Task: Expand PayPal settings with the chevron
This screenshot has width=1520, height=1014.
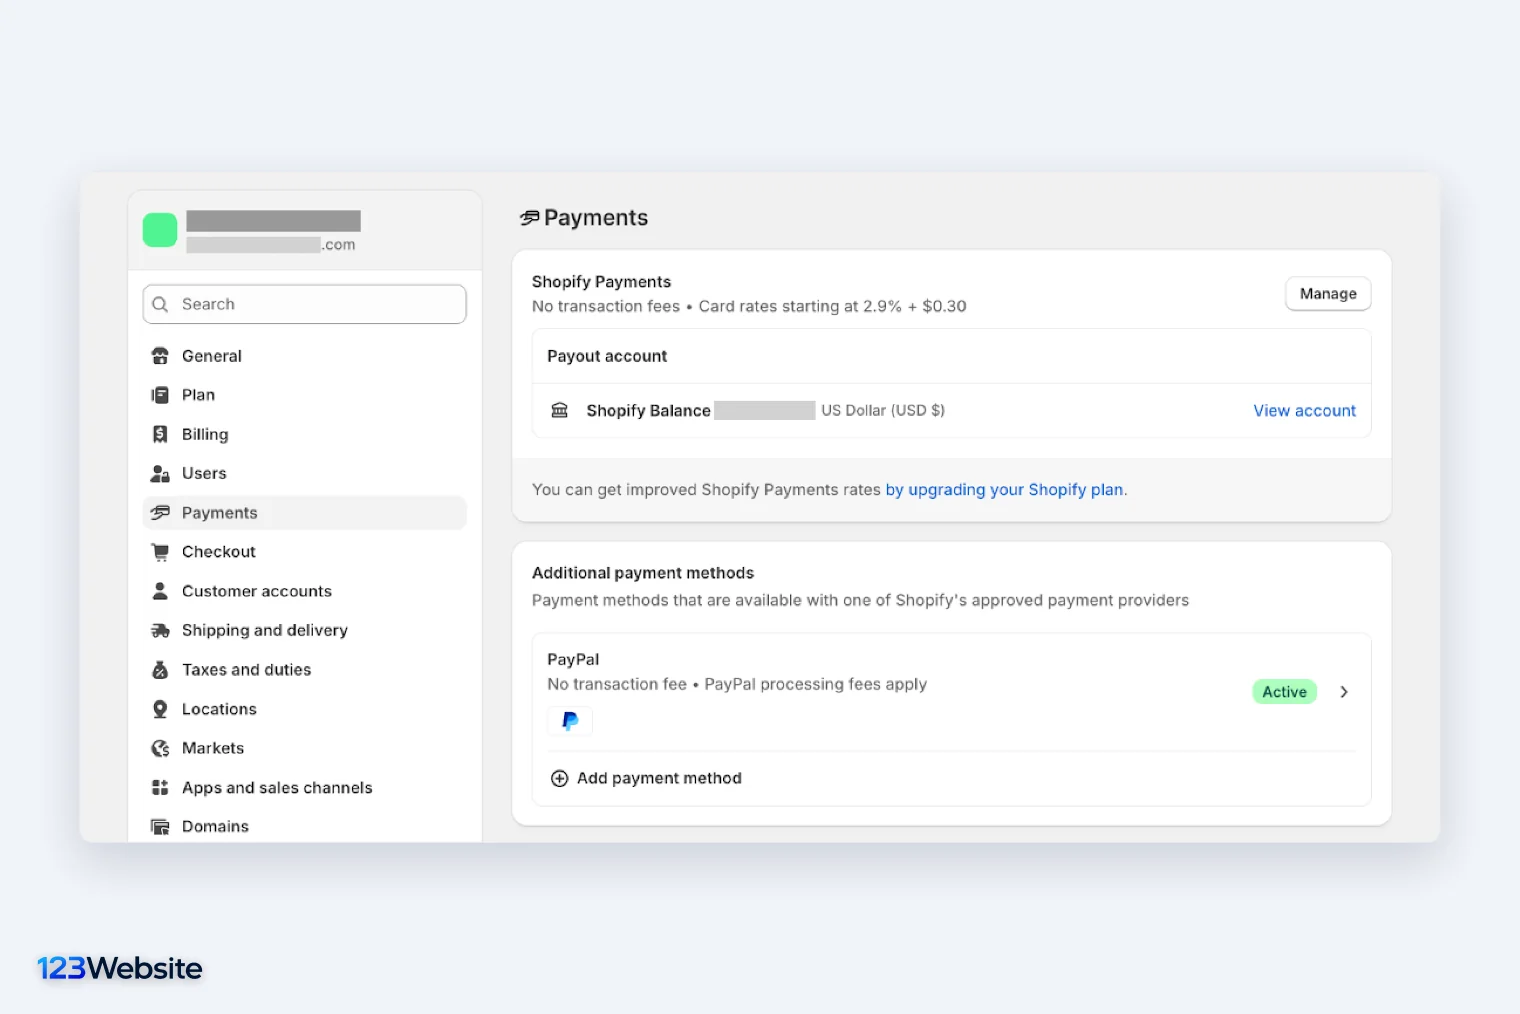Action: [1344, 692]
